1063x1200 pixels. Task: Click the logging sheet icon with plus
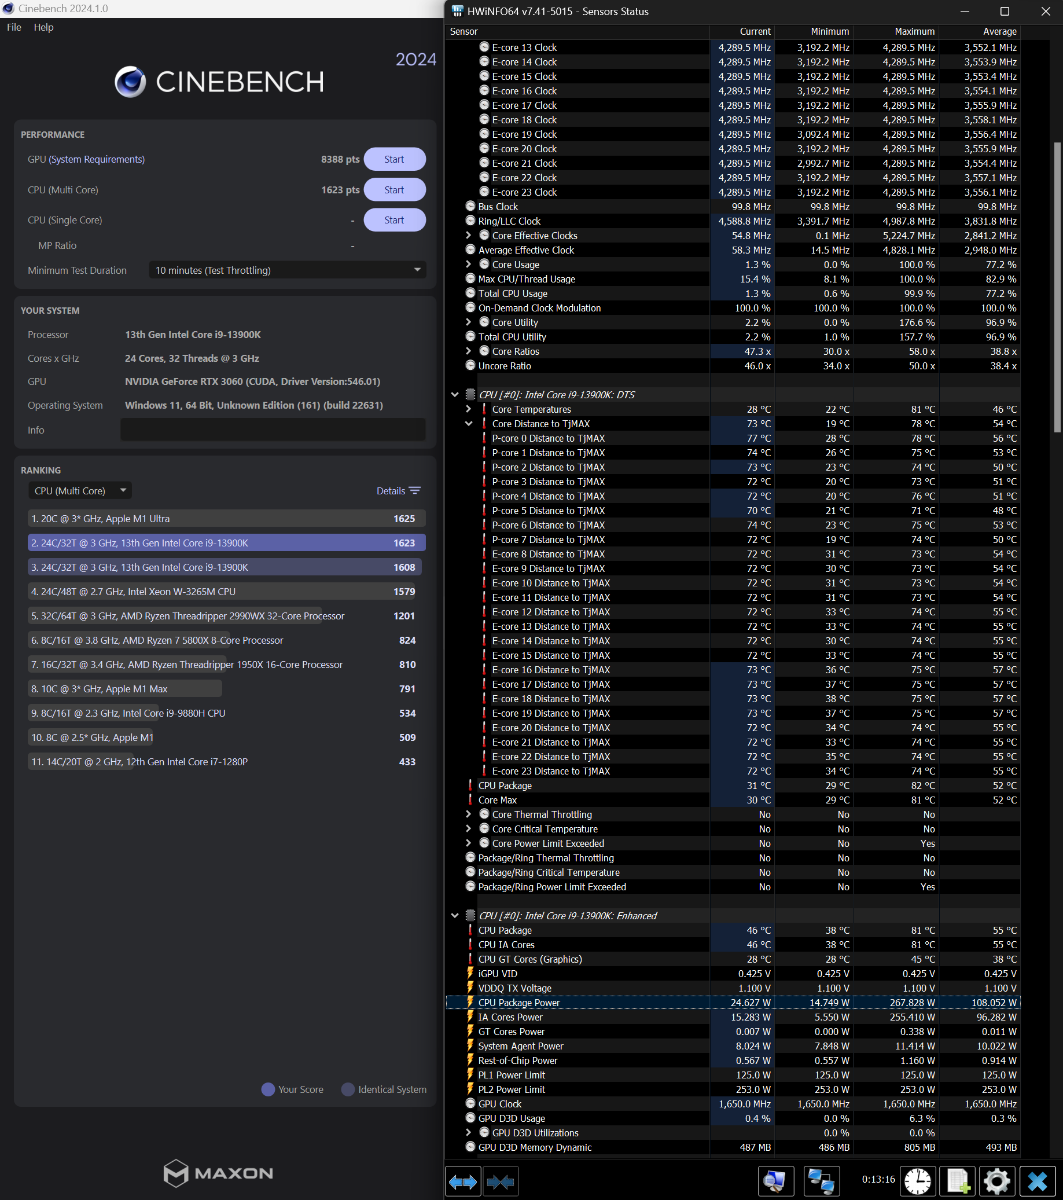coord(957,1181)
